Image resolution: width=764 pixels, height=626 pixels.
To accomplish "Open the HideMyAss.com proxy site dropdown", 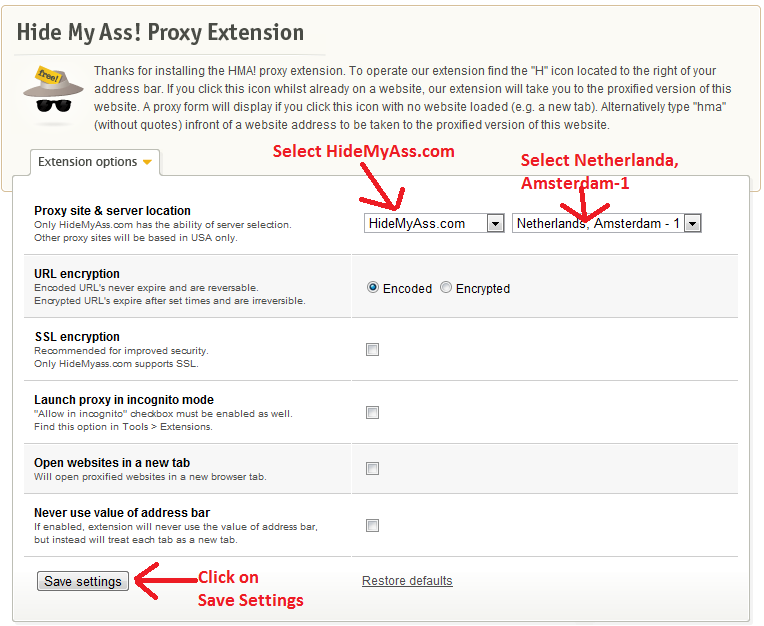I will (x=434, y=223).
